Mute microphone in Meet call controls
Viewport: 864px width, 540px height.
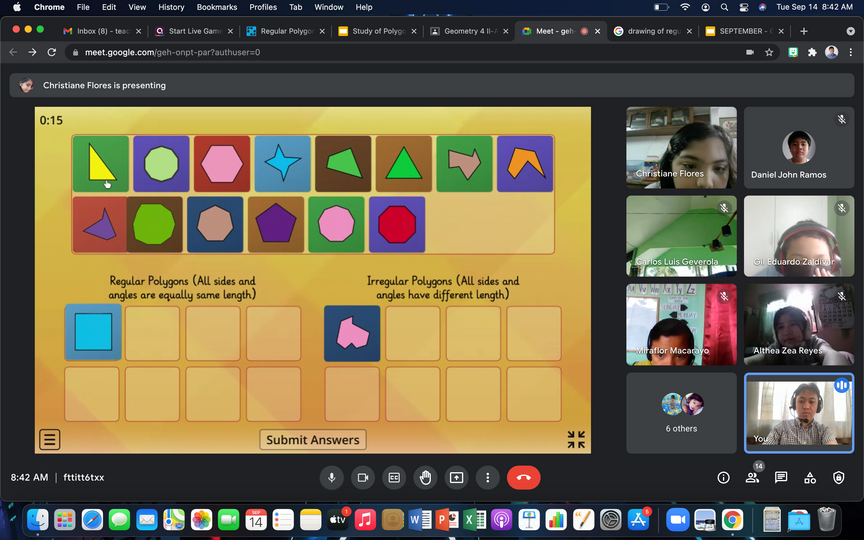[331, 478]
